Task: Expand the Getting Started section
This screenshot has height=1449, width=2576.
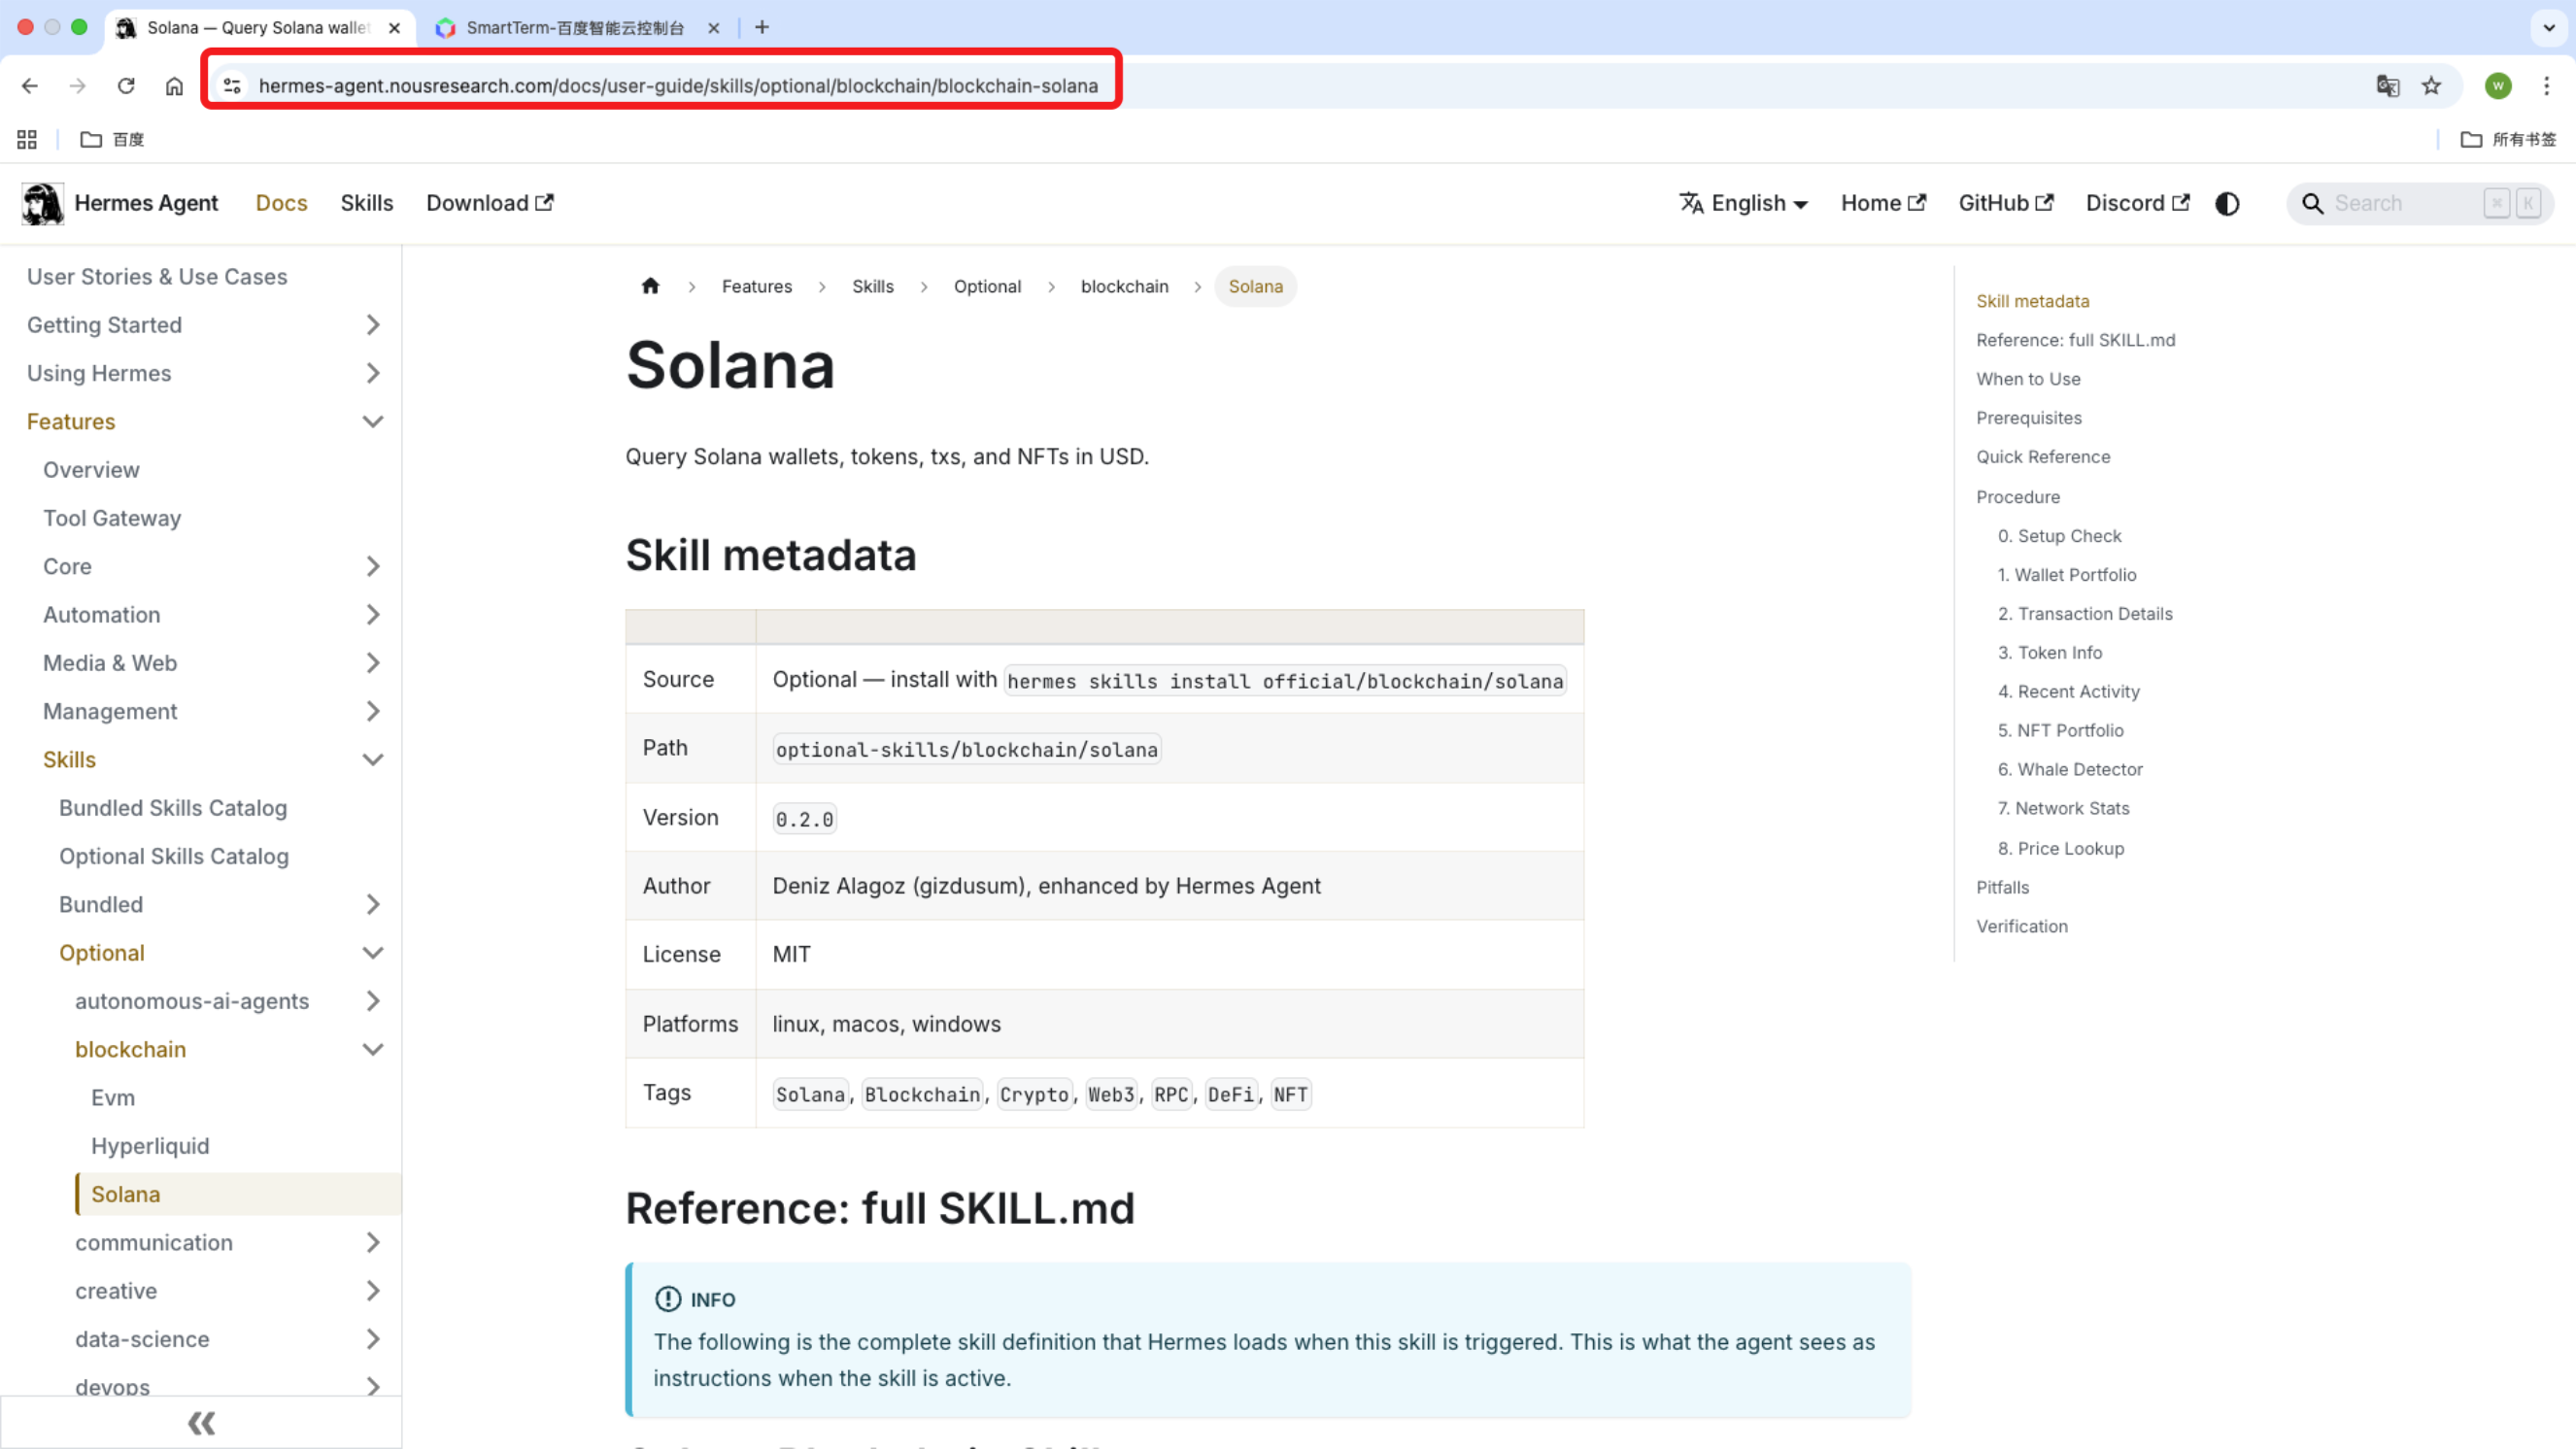Action: tap(373, 325)
